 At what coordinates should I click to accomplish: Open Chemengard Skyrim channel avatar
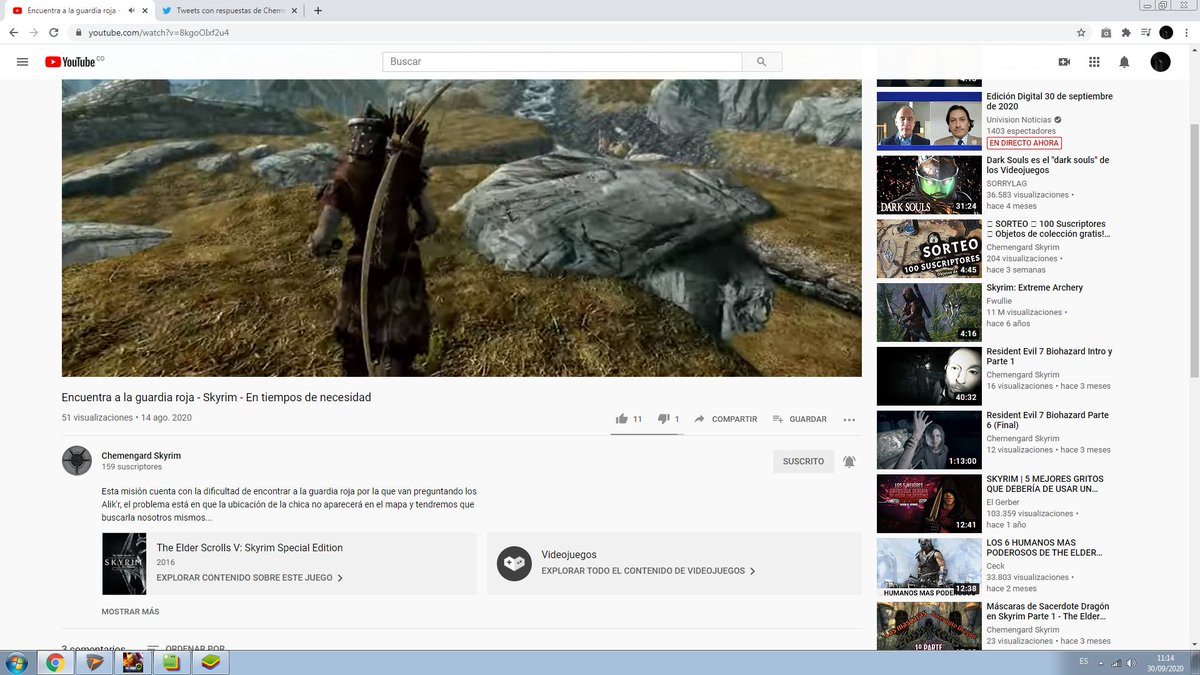[x=77, y=461]
